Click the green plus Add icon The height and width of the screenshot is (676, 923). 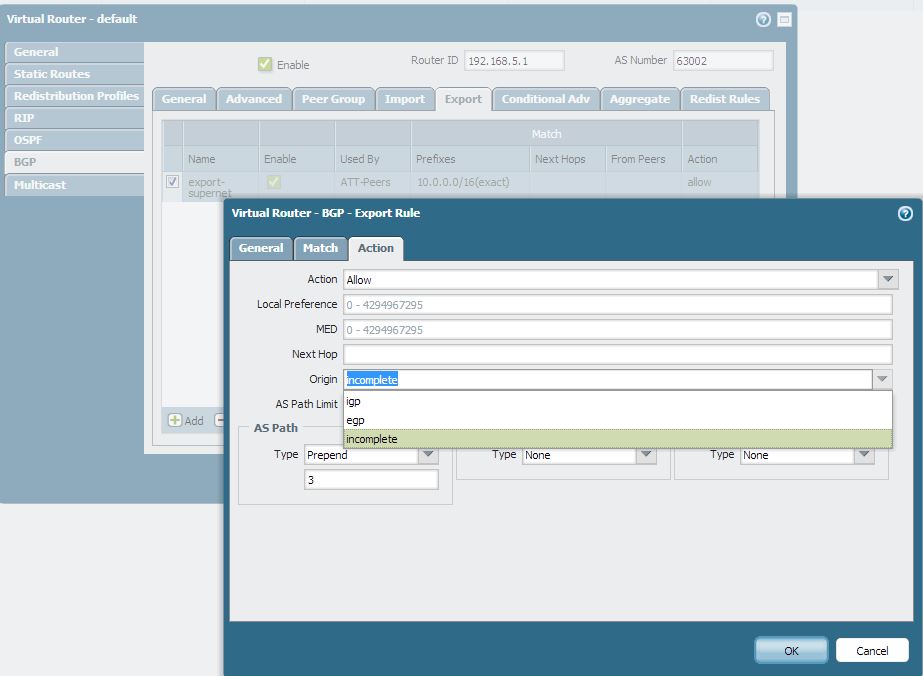point(175,420)
